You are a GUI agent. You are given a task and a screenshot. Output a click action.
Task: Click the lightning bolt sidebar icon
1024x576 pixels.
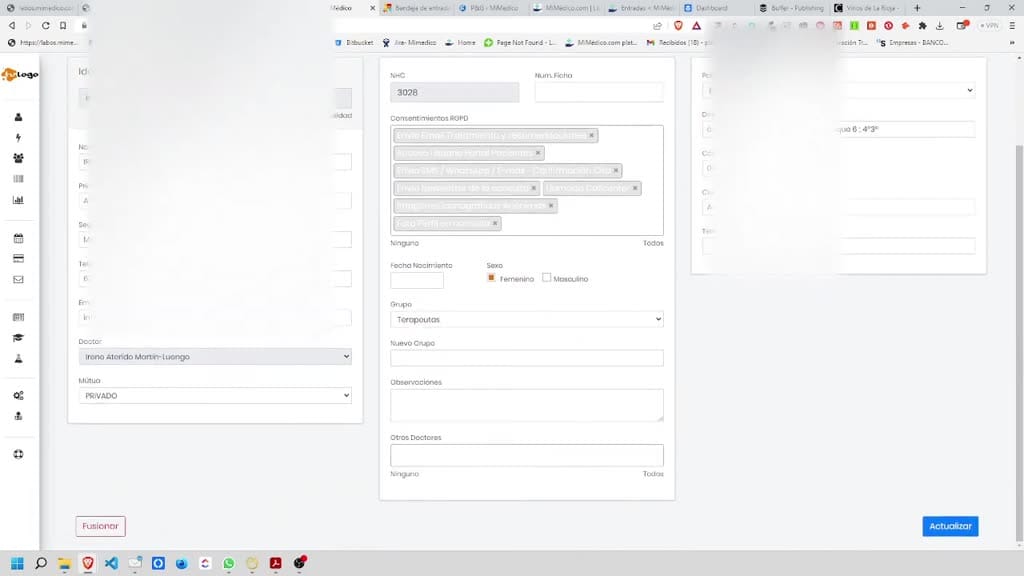click(18, 137)
